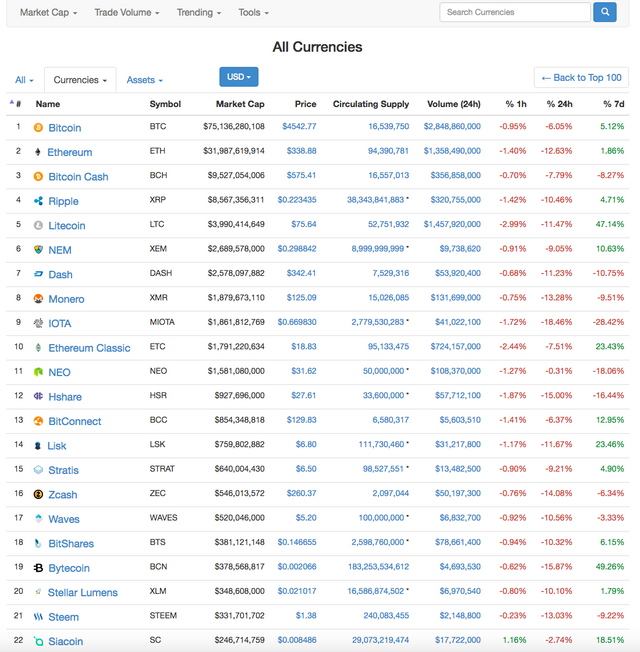Click the BitConnect logo icon
This screenshot has height=652, width=640.
[x=38, y=421]
